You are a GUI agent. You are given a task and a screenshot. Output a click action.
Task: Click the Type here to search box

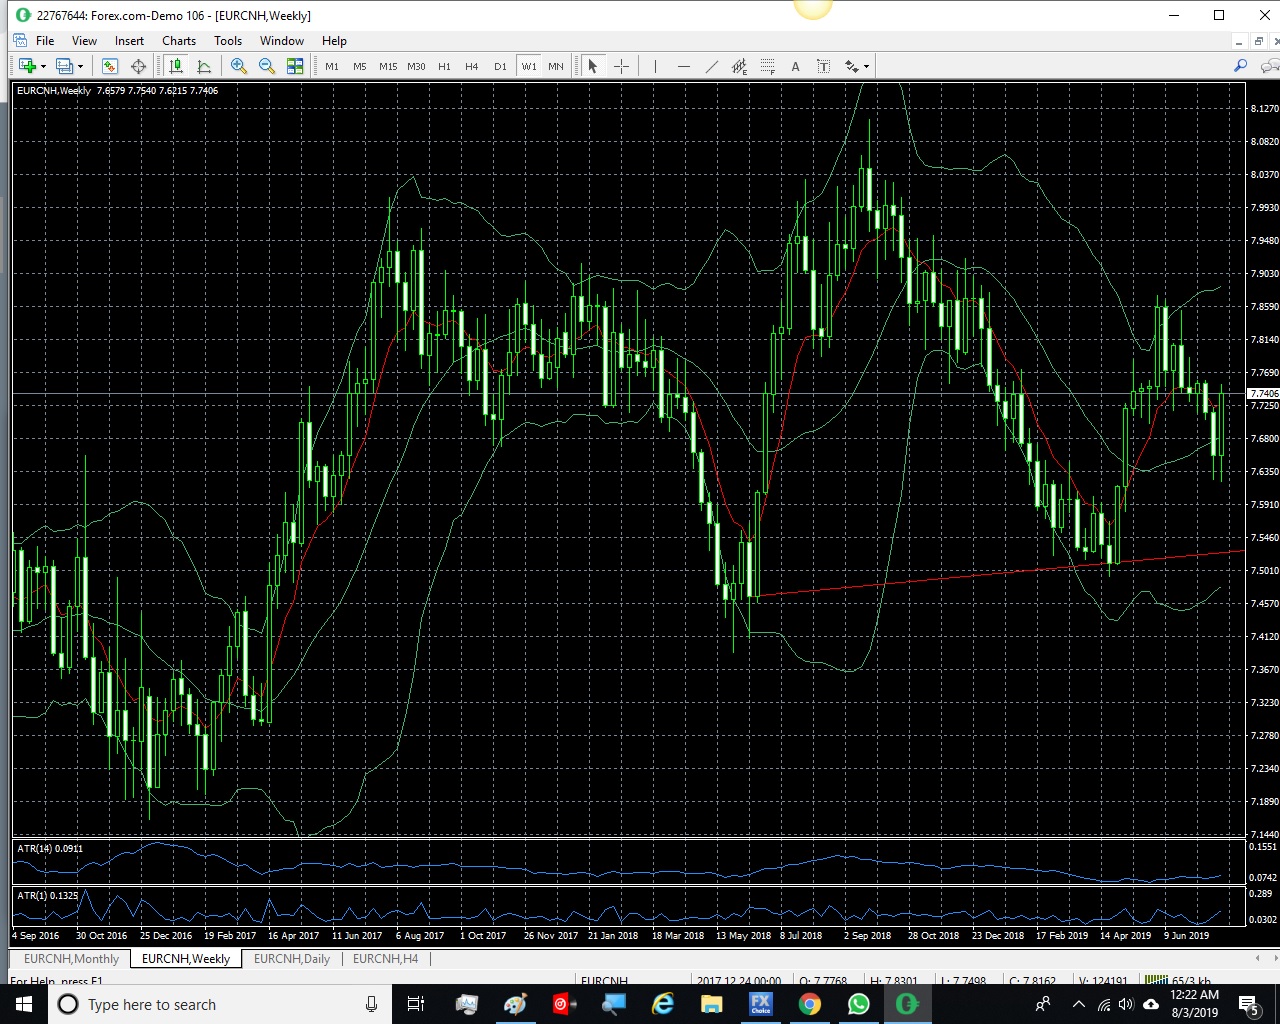tap(219, 1004)
